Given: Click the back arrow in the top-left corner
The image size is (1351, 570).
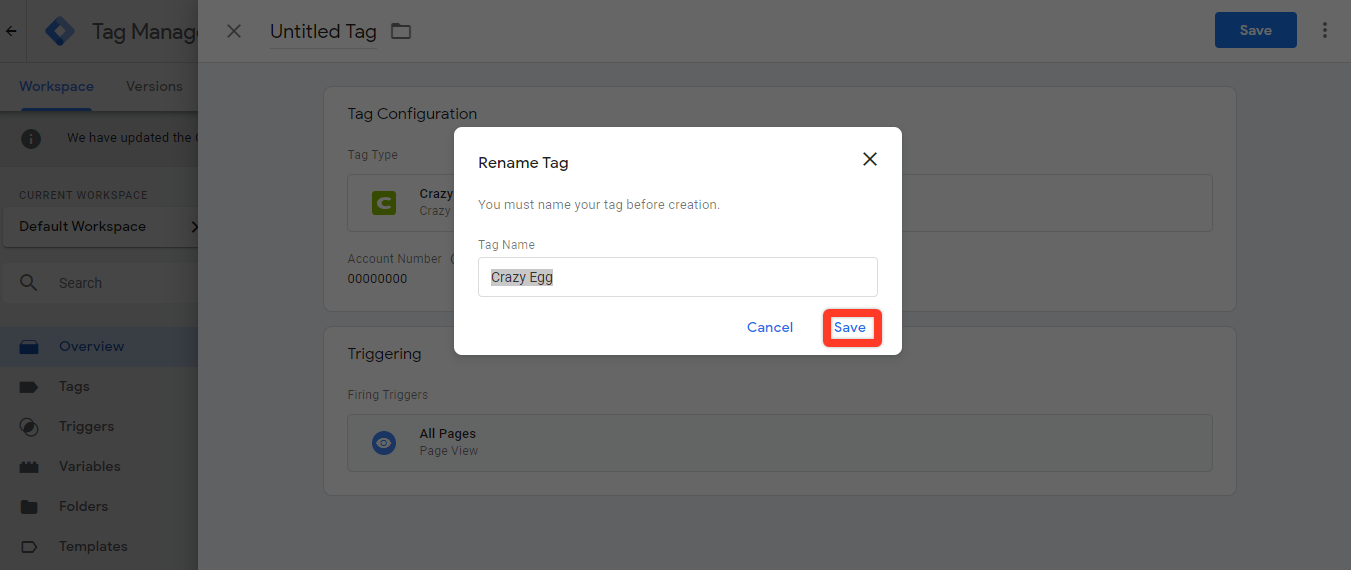Looking at the screenshot, I should 12,31.
